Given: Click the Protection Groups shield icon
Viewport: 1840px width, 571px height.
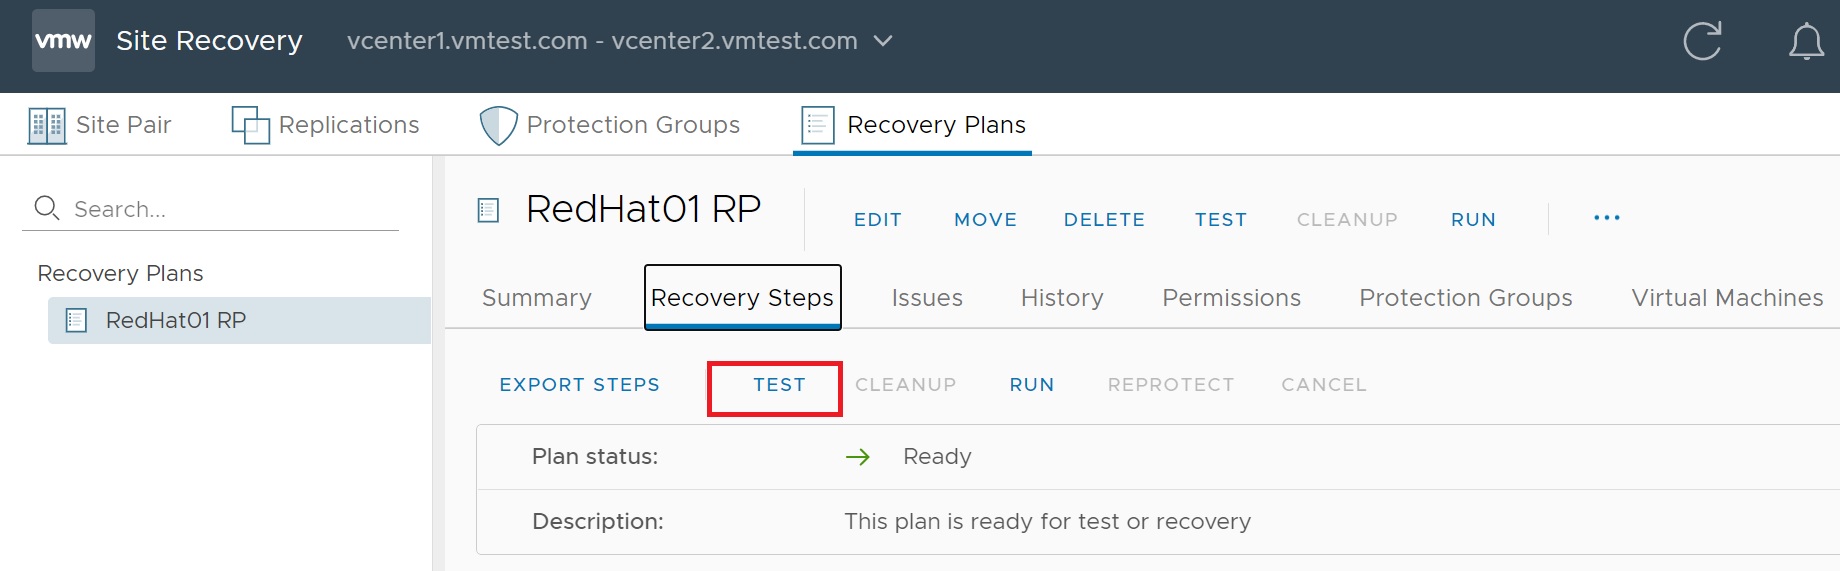Looking at the screenshot, I should tap(498, 126).
